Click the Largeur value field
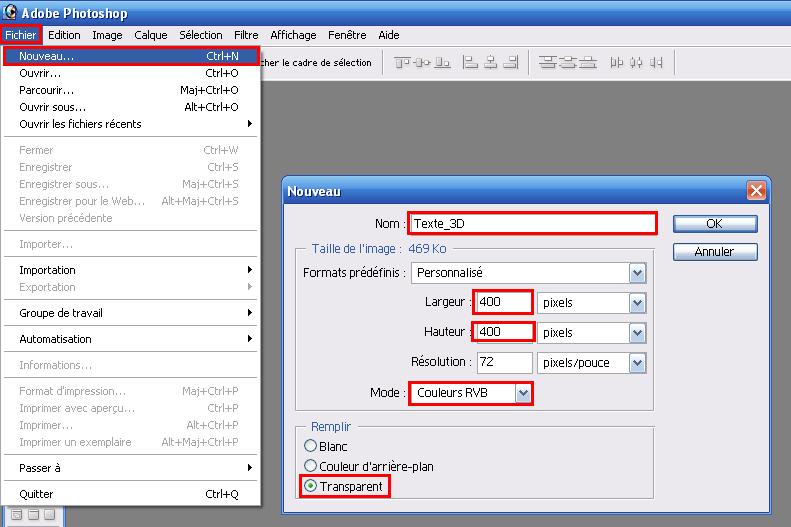 pos(503,302)
